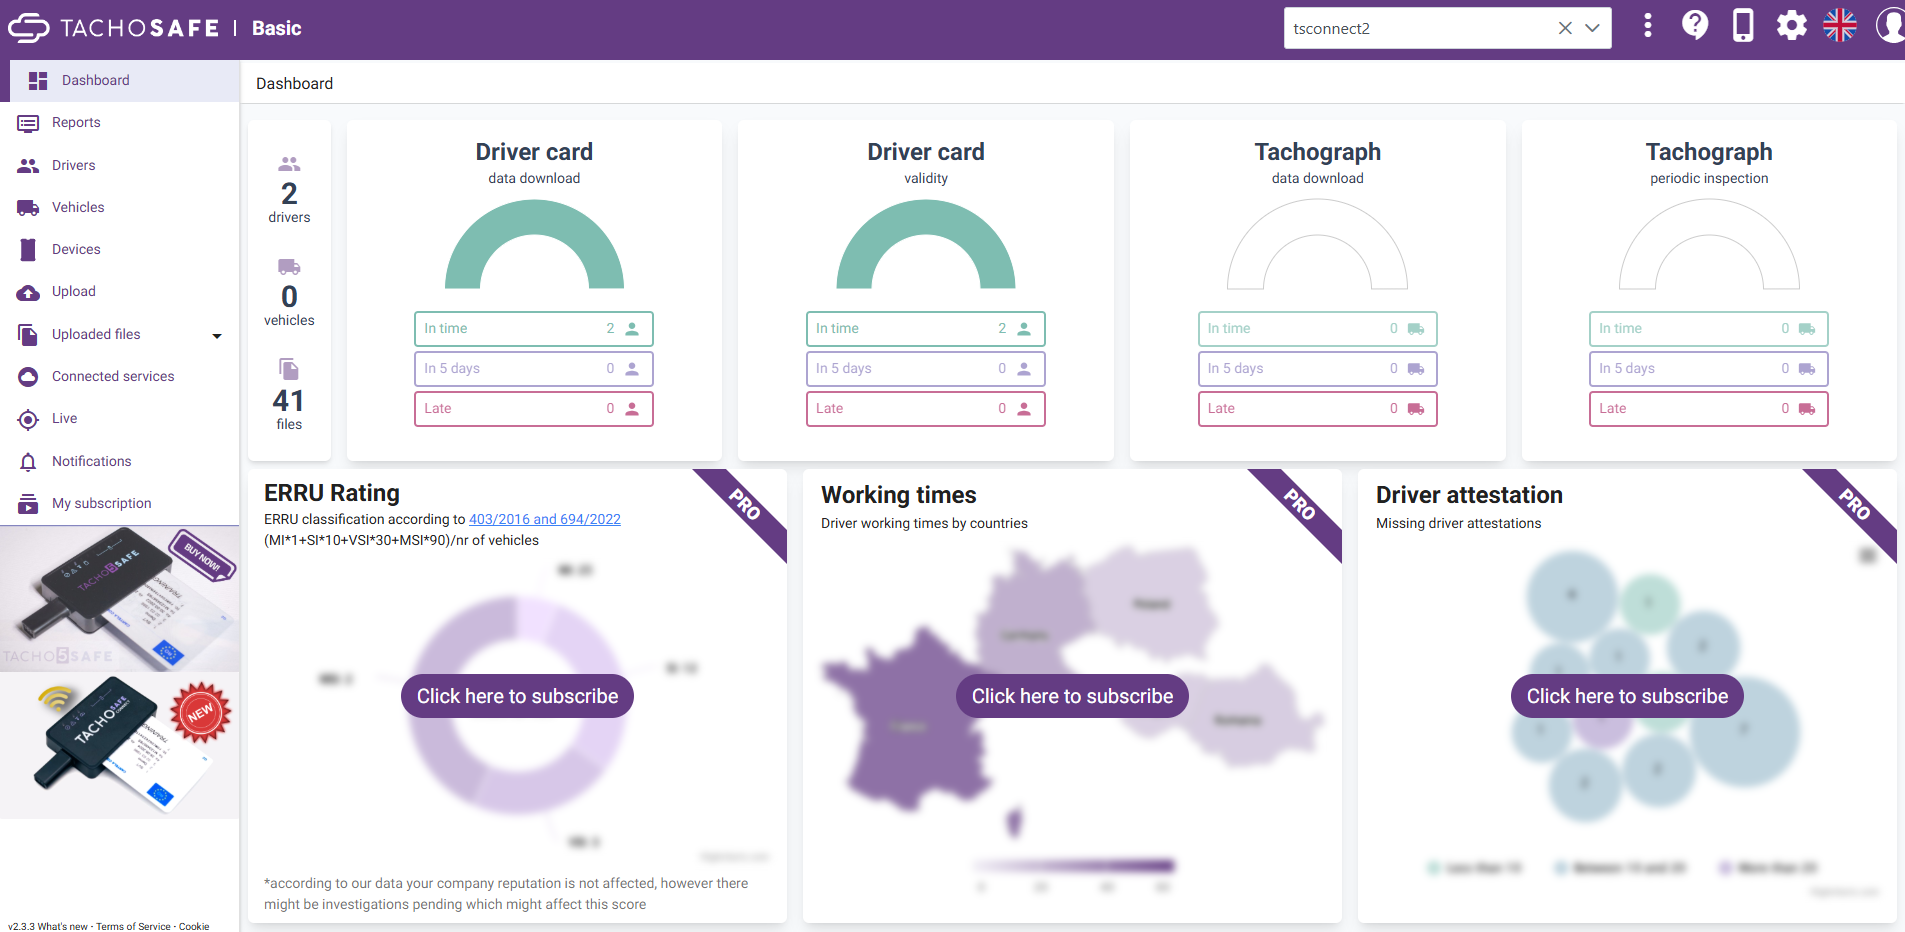This screenshot has height=932, width=1905.
Task: Open the user profile icon
Action: tap(1890, 26)
